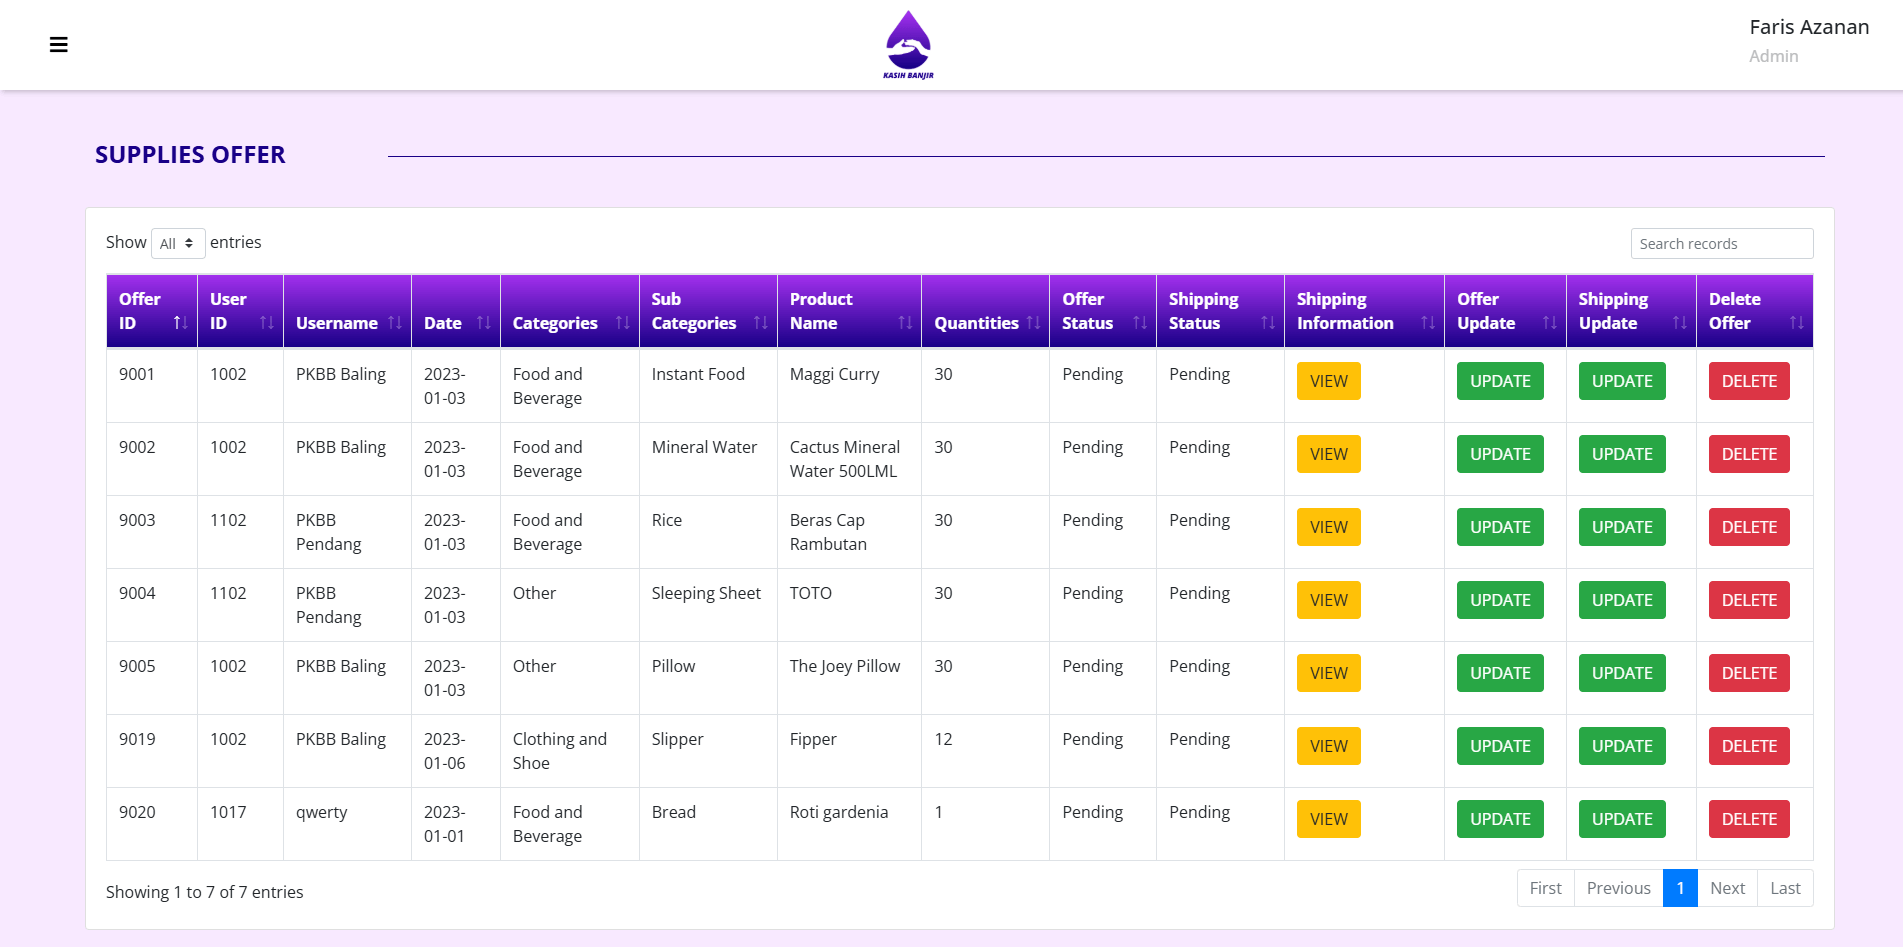Open the hamburger navigation menu
The height and width of the screenshot is (947, 1903).
click(59, 44)
